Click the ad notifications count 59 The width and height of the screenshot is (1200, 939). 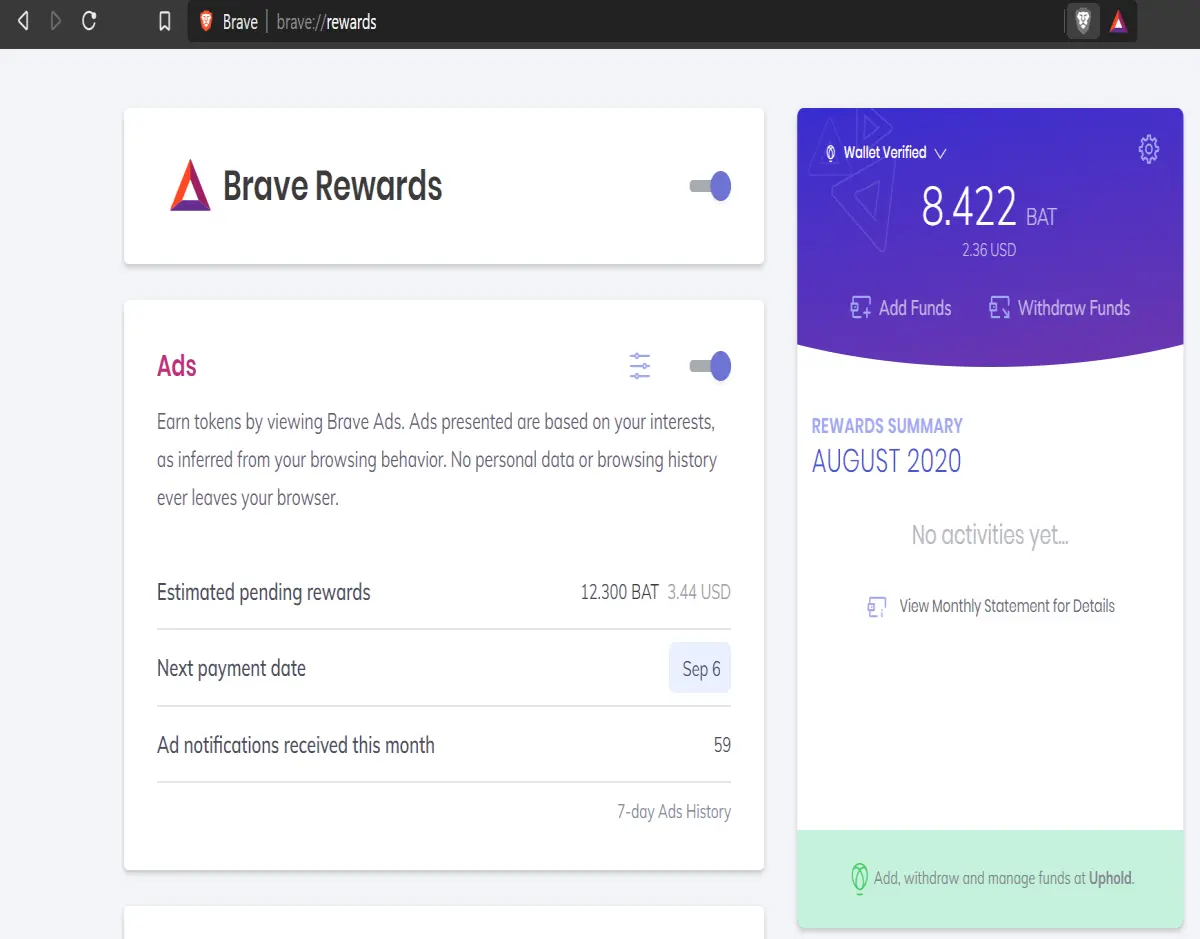(x=722, y=745)
